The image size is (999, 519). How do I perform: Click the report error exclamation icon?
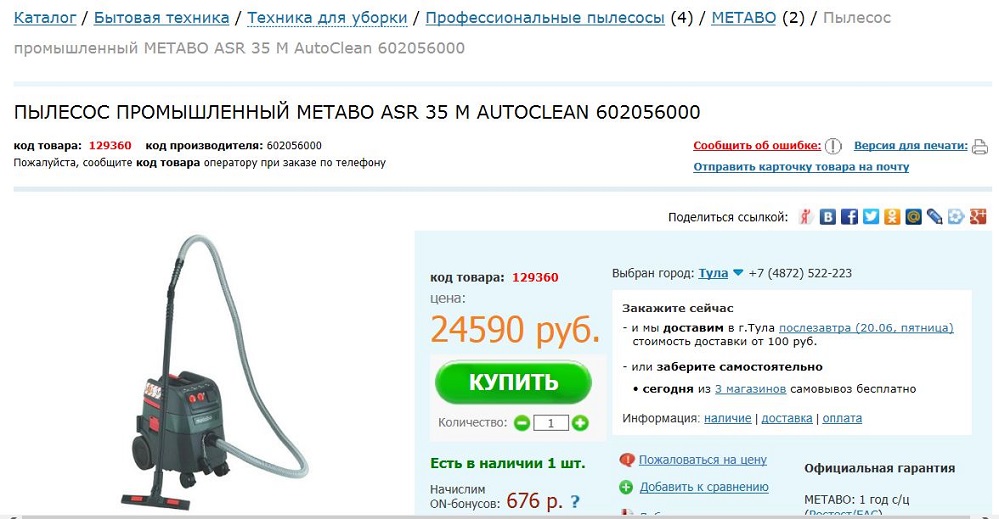(833, 146)
